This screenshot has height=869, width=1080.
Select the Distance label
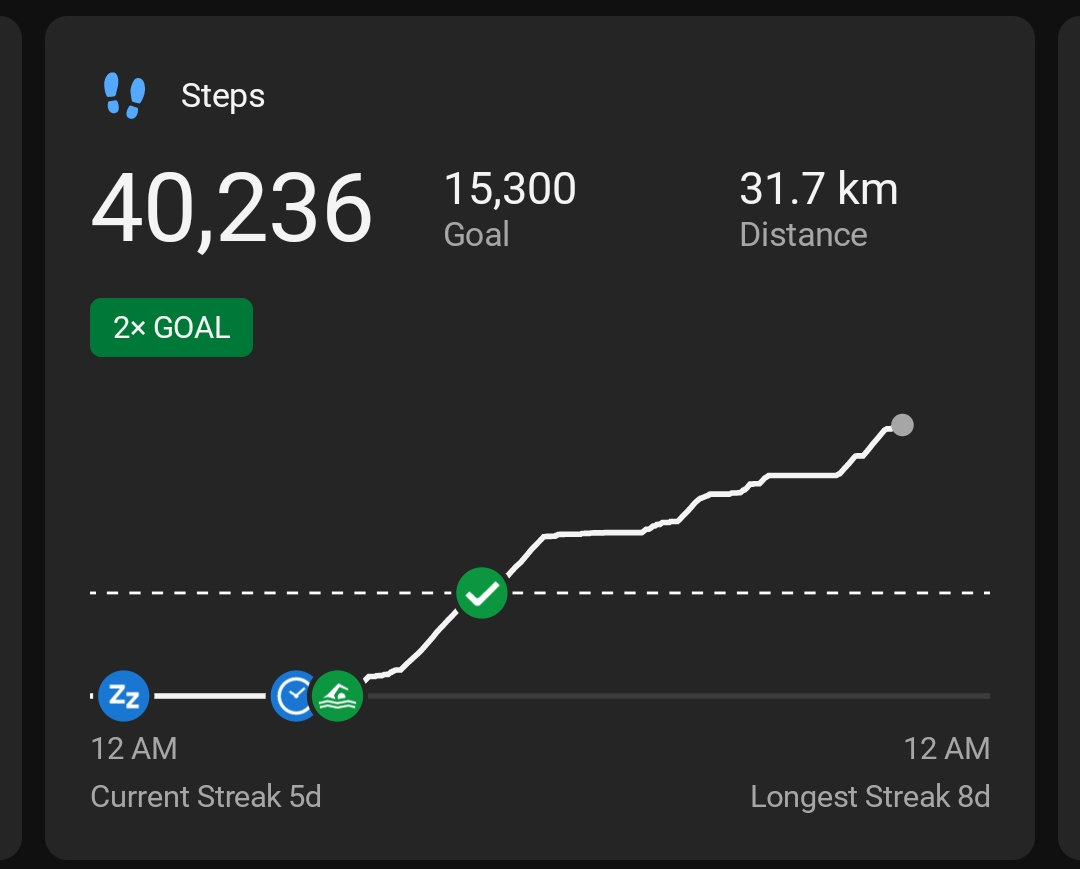[803, 235]
